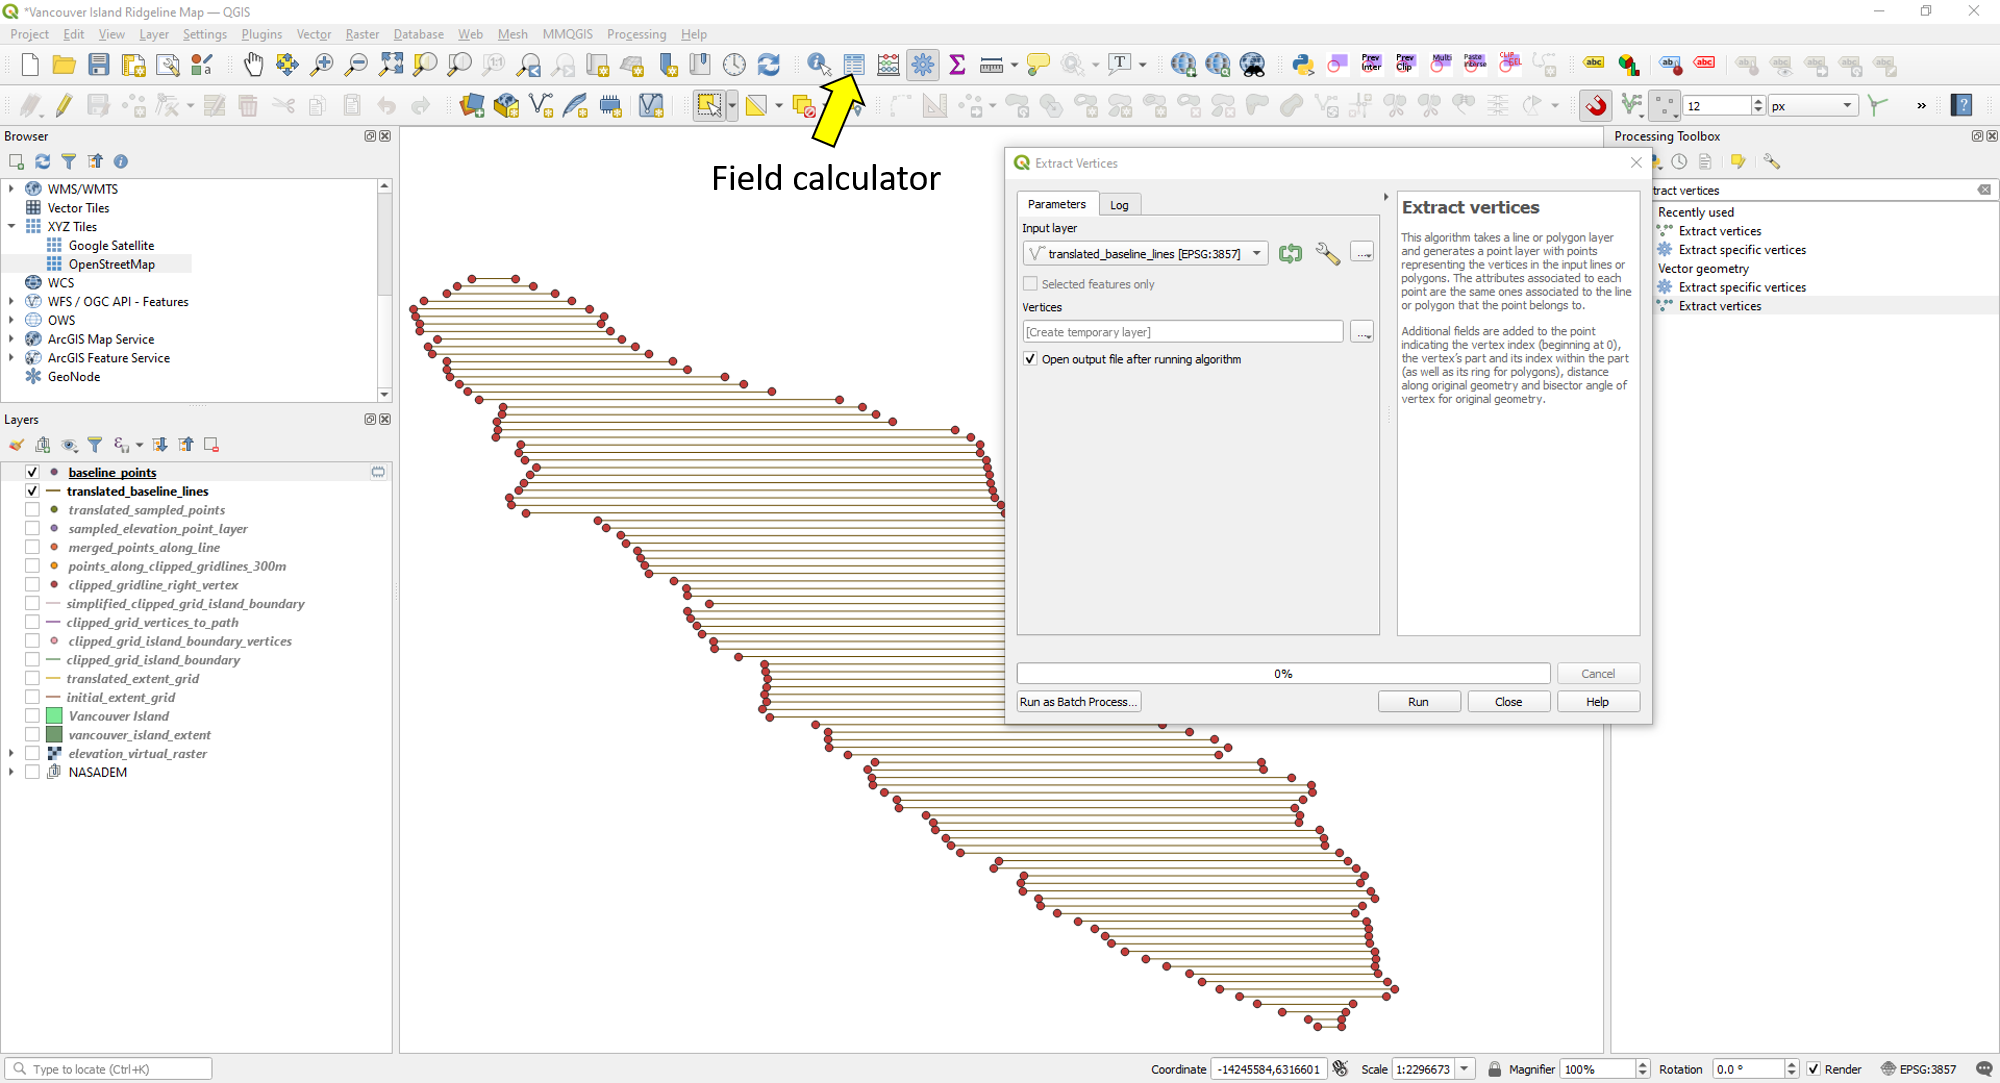The width and height of the screenshot is (2000, 1083).
Task: Click the Run button
Action: (x=1417, y=702)
